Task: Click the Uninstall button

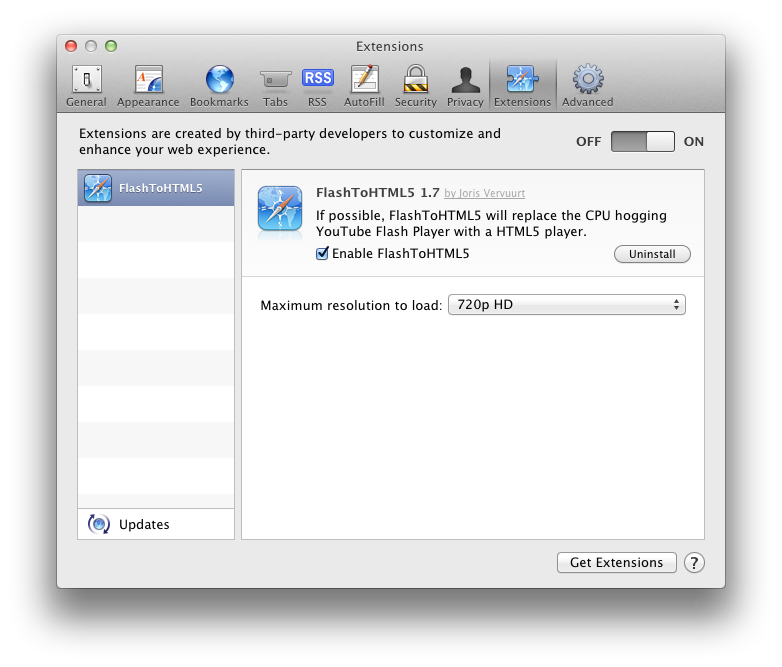Action: 651,254
